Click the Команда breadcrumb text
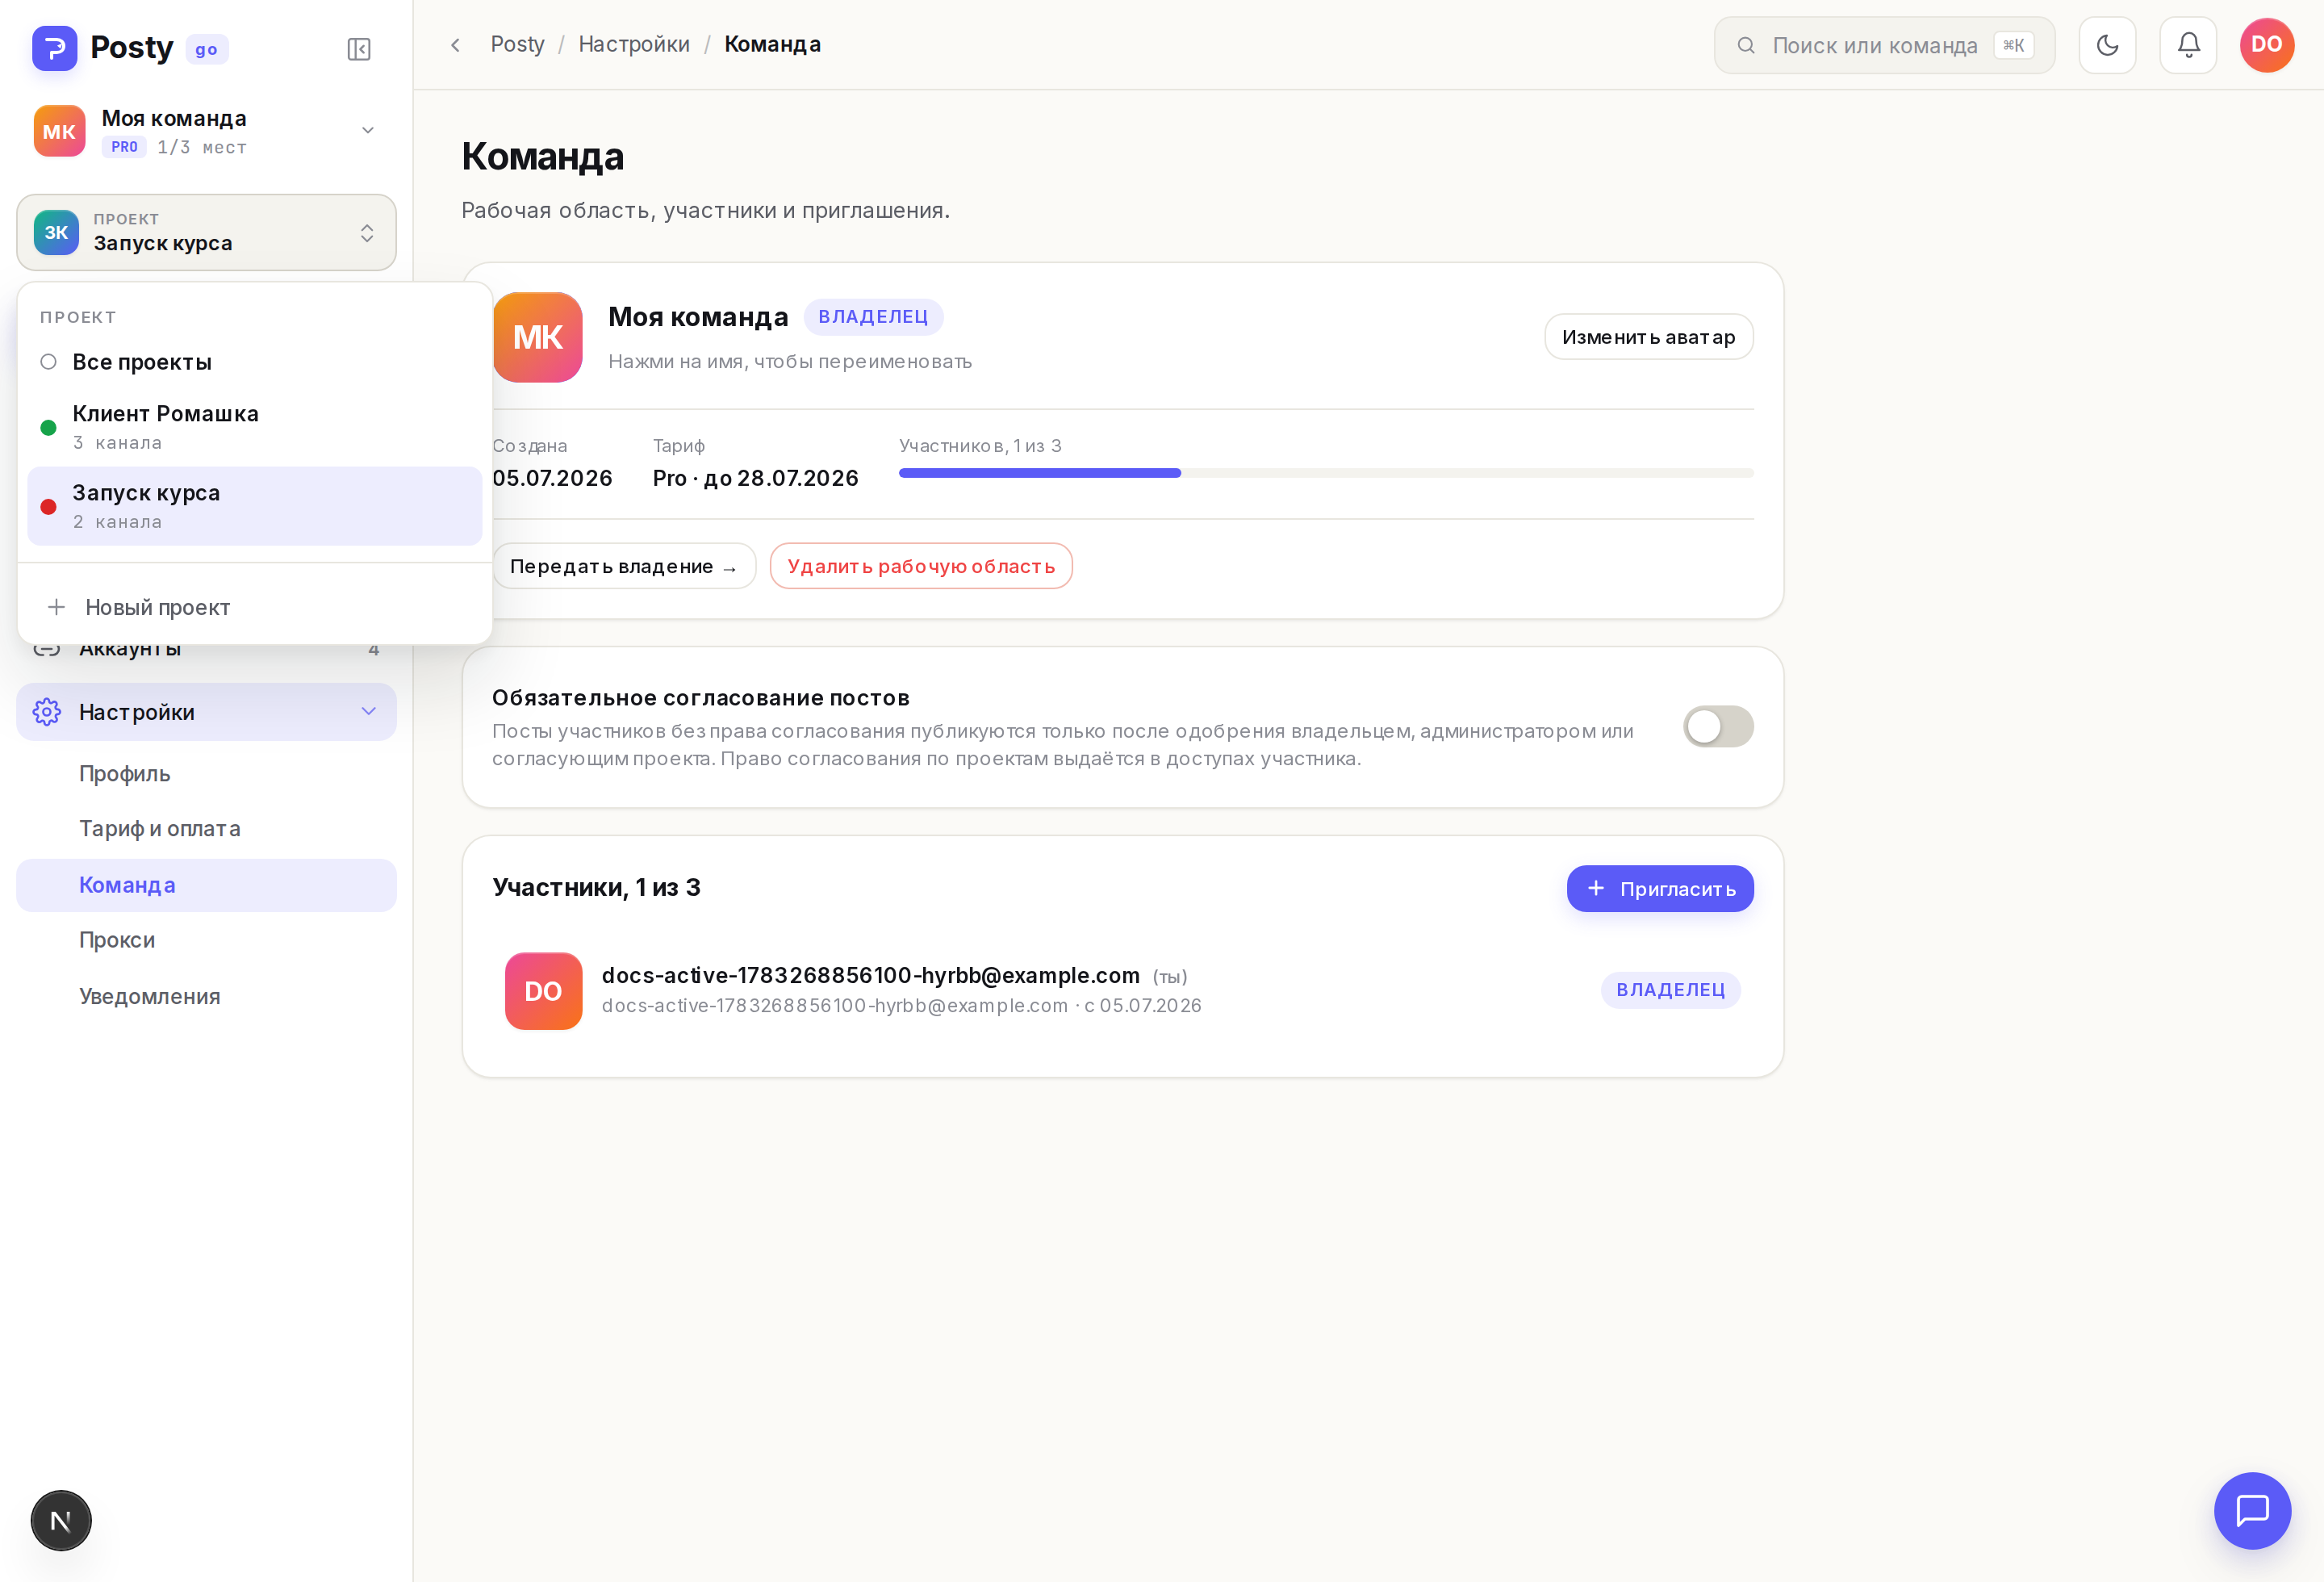The height and width of the screenshot is (1582, 2324). tap(772, 45)
